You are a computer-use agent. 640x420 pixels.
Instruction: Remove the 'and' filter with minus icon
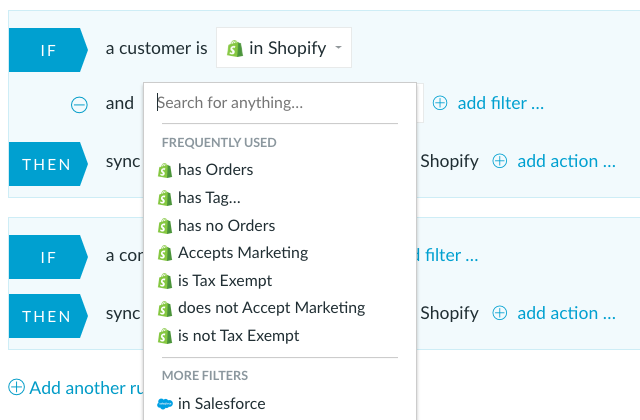click(x=79, y=104)
